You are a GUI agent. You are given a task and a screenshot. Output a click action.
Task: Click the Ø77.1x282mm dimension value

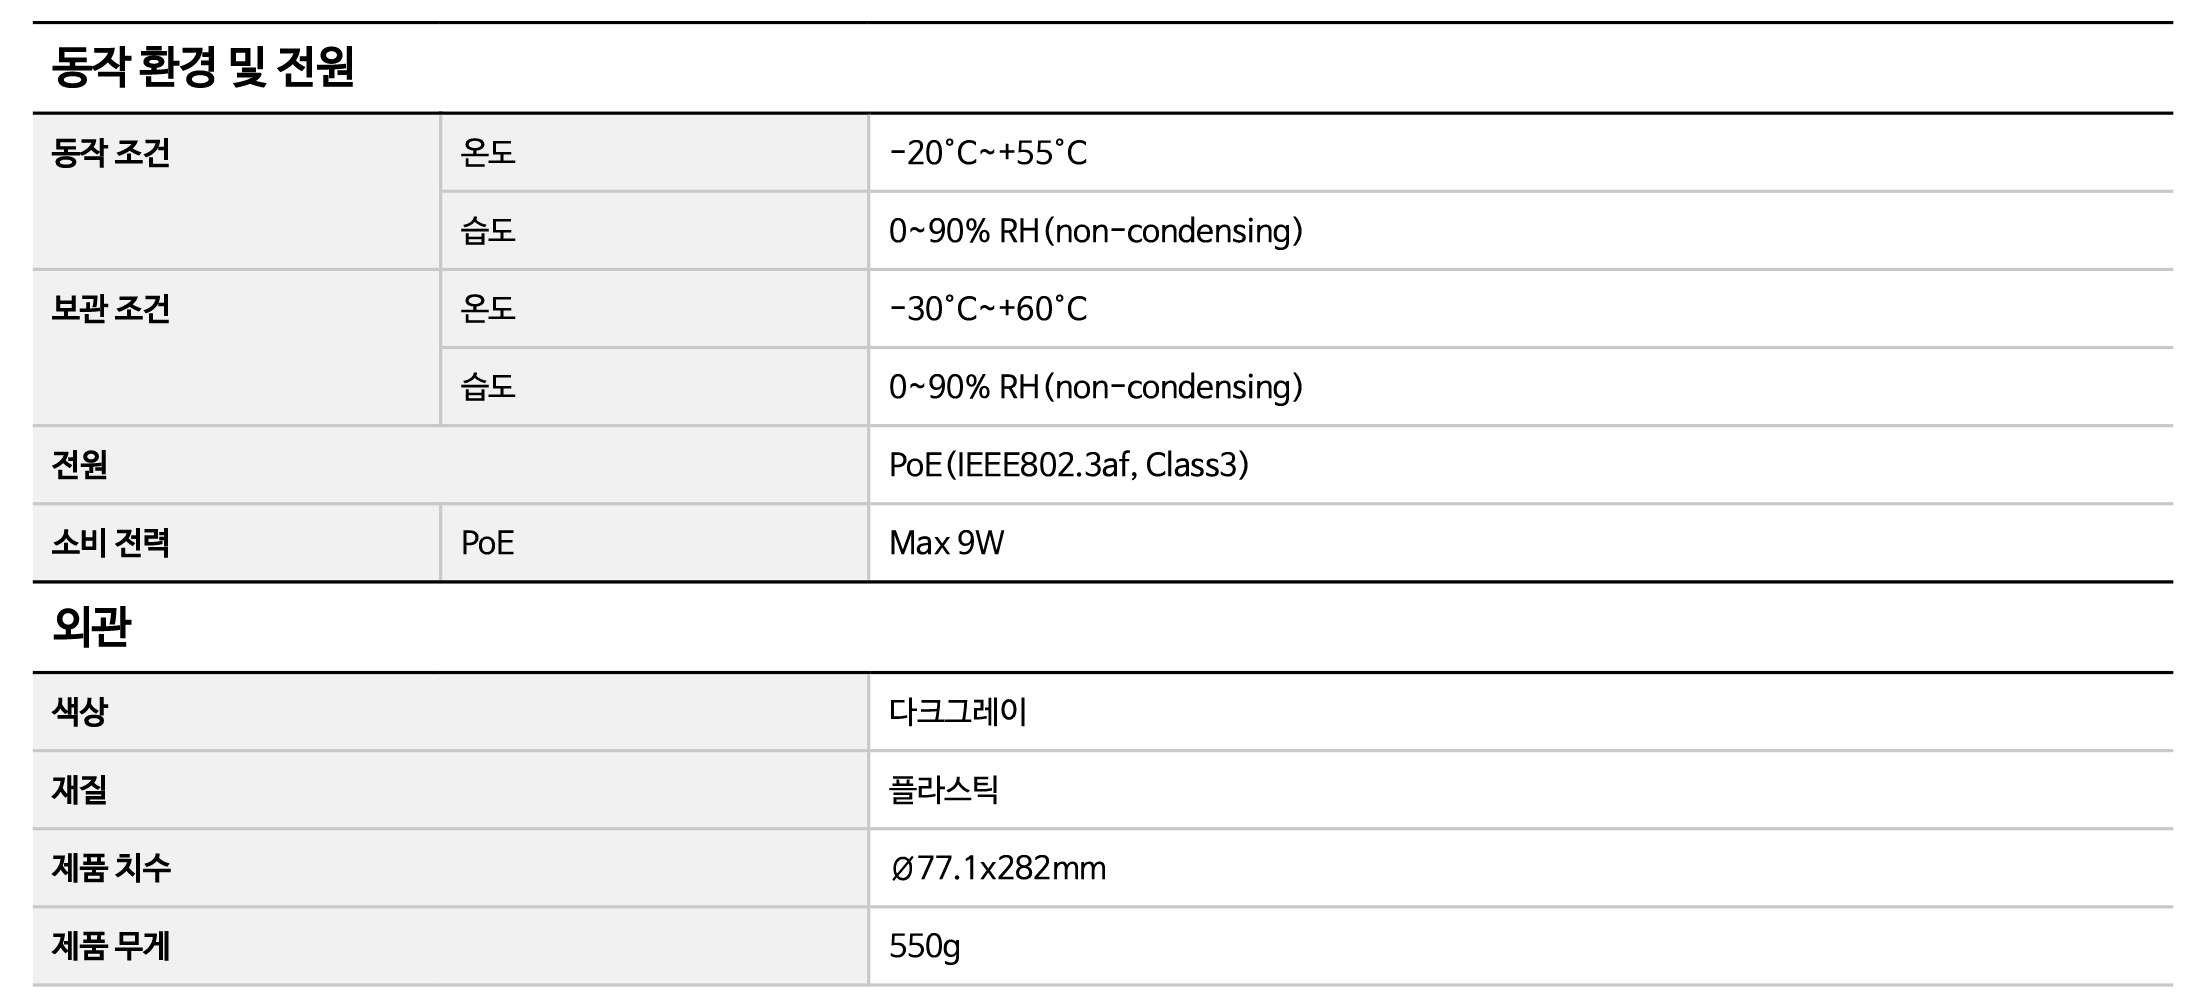coord(997,868)
